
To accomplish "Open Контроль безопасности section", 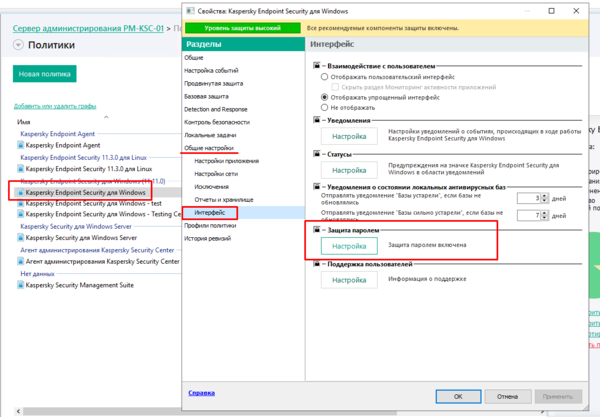I will coord(217,122).
